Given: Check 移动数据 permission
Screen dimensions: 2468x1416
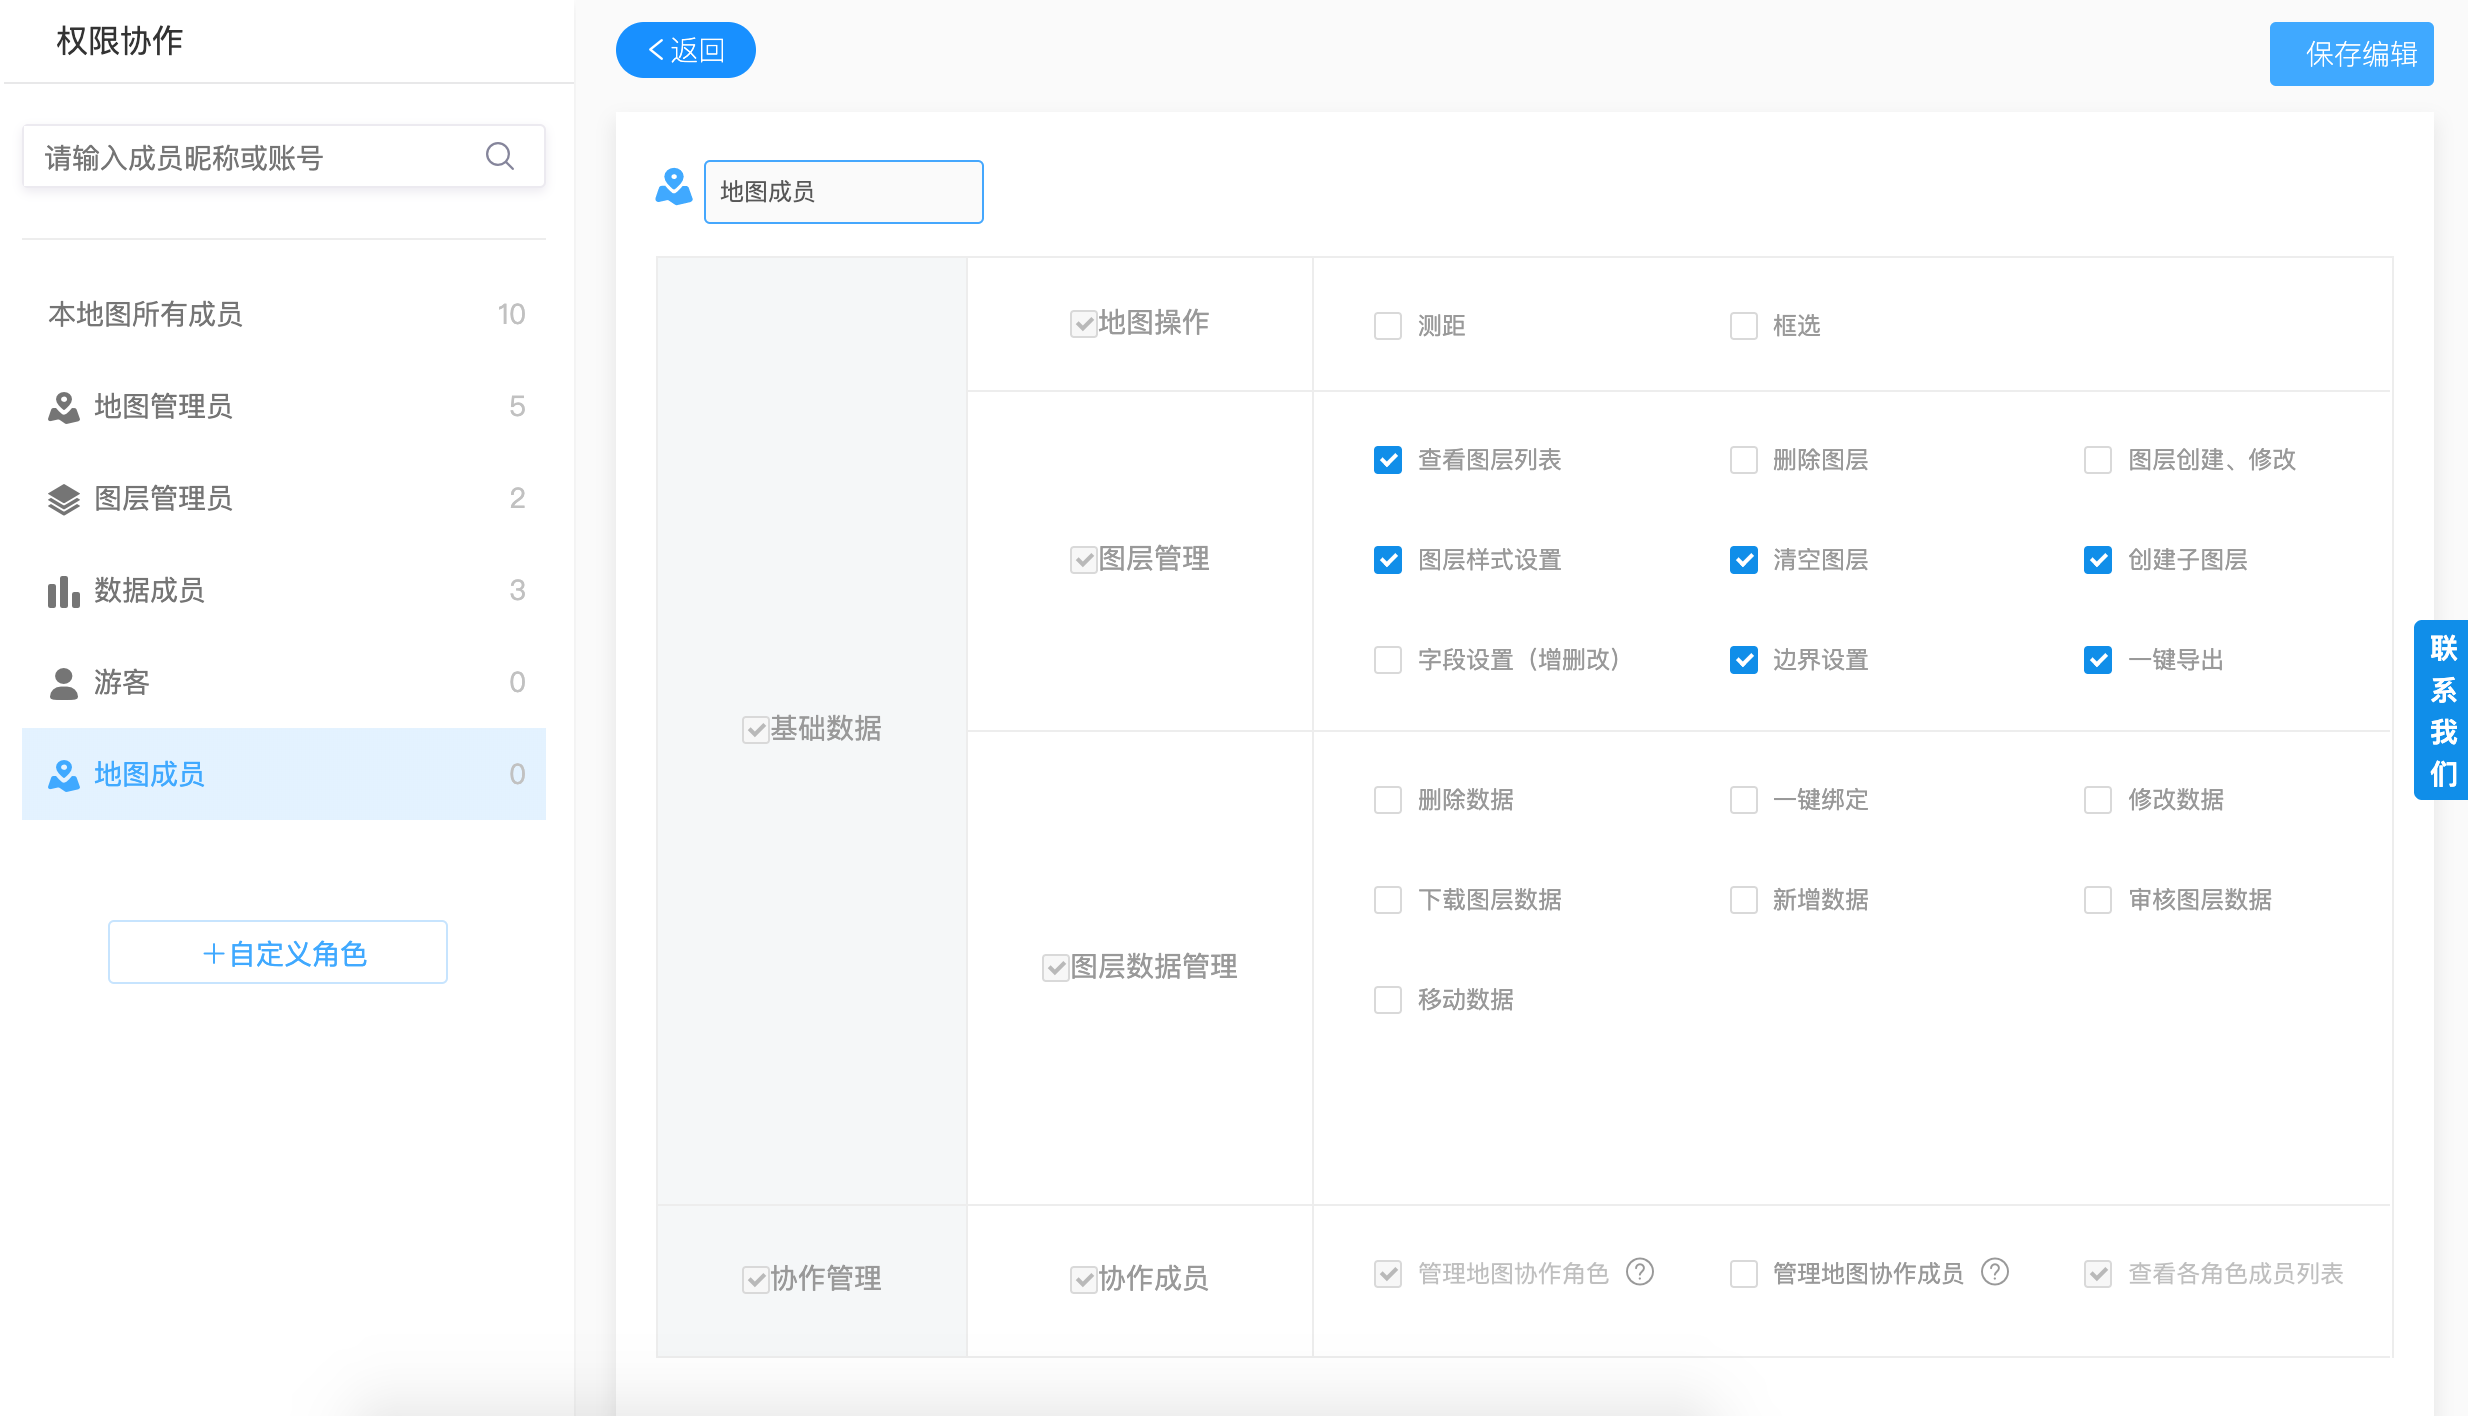Looking at the screenshot, I should (x=1388, y=1000).
